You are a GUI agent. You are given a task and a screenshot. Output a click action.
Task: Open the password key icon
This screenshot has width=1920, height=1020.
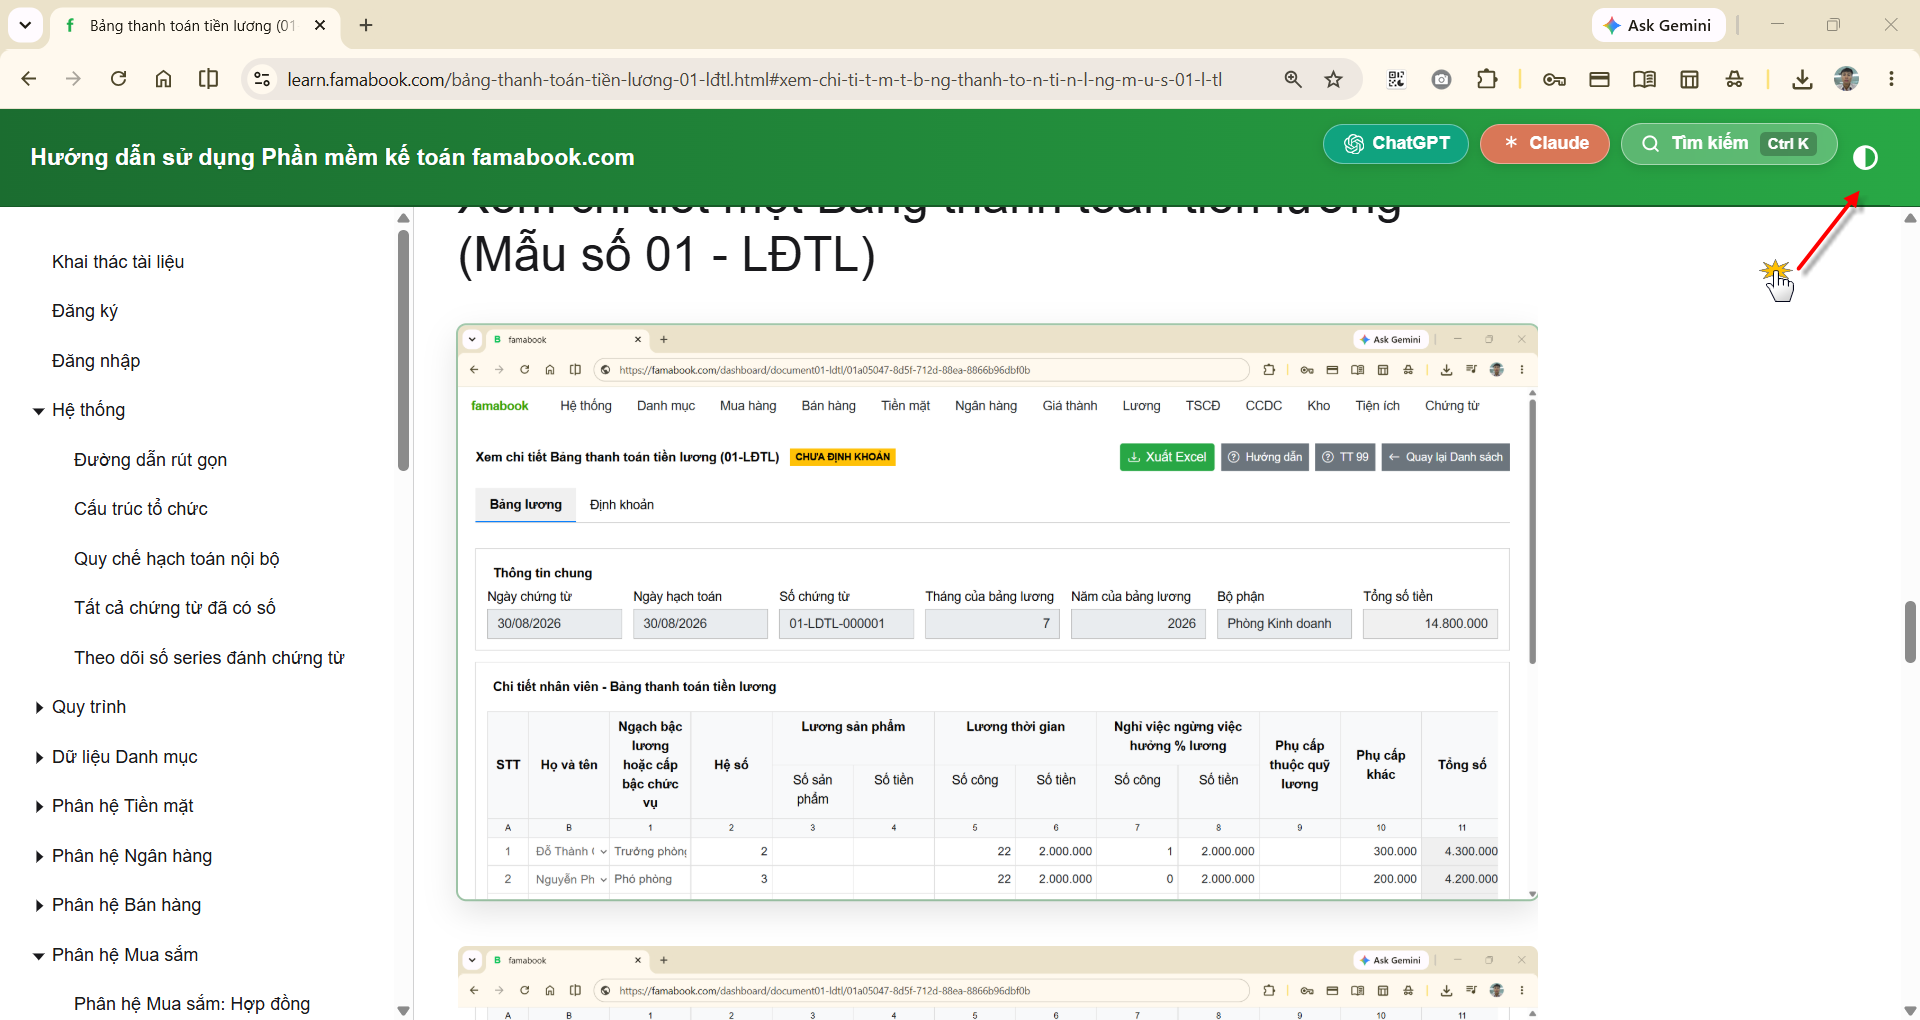tap(1554, 79)
